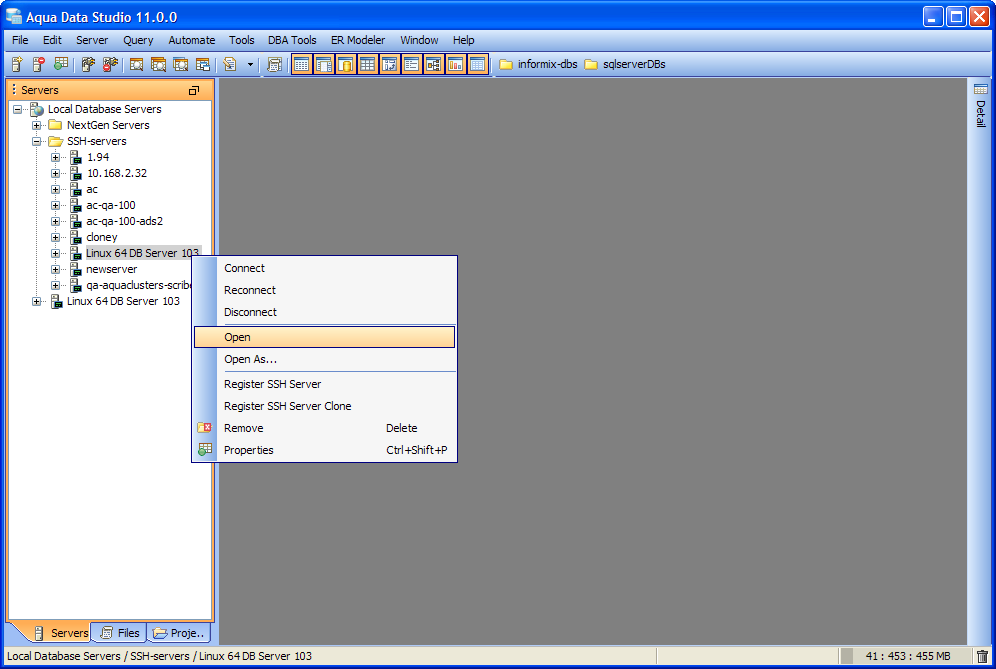Open the ER Modeler menu
The height and width of the screenshot is (669, 996).
point(358,40)
